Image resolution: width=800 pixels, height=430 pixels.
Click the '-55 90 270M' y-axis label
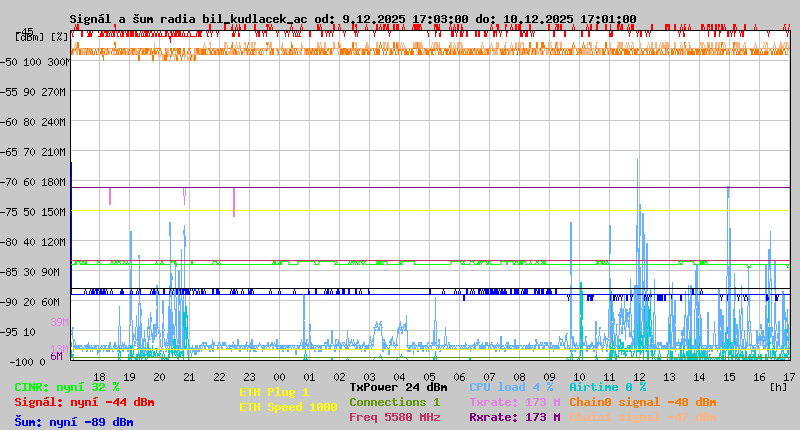(33, 92)
